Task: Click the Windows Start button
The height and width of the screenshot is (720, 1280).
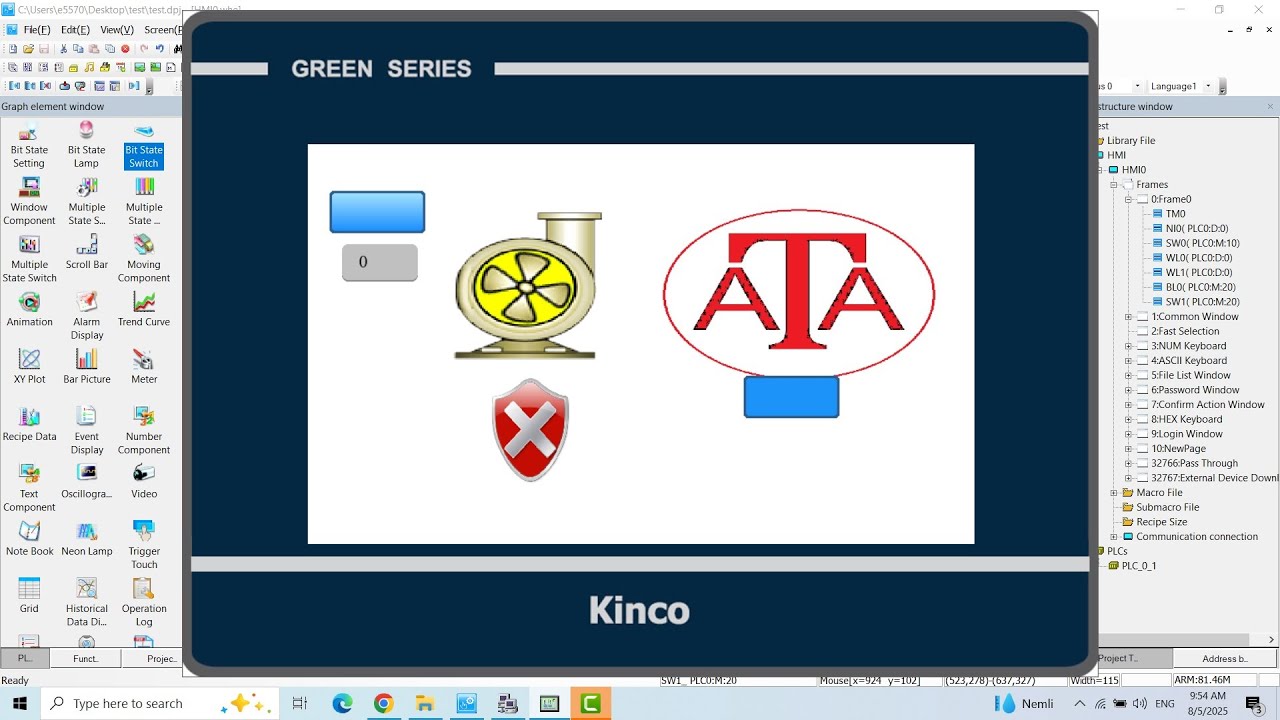Action: coord(19,703)
